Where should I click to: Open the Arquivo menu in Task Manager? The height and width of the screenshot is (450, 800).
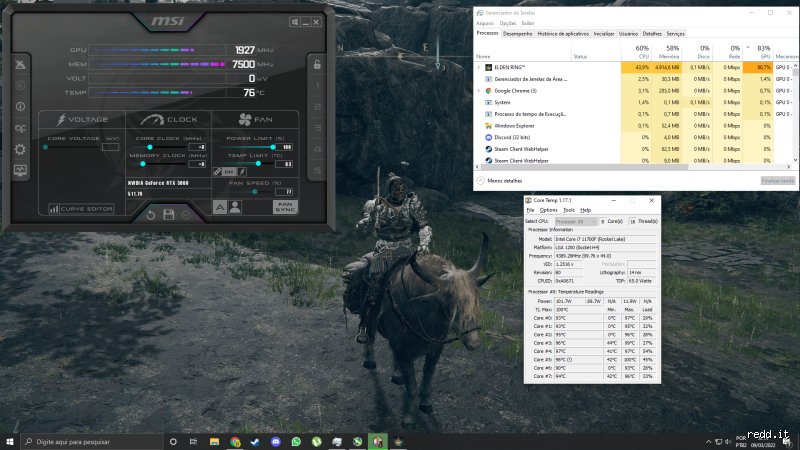[x=485, y=23]
